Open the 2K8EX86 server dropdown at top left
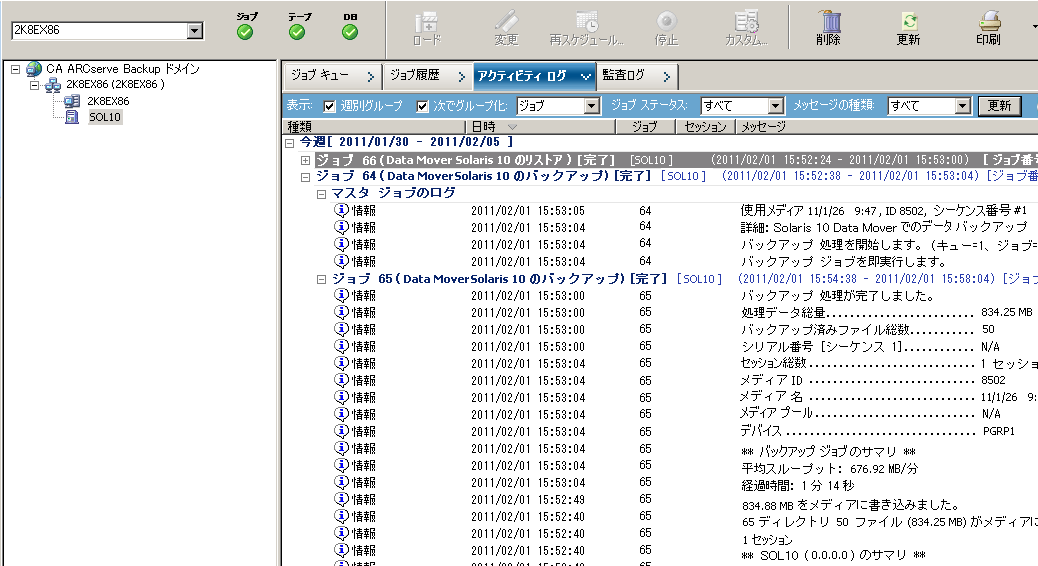Viewport: 1038px width, 566px height. coord(194,31)
